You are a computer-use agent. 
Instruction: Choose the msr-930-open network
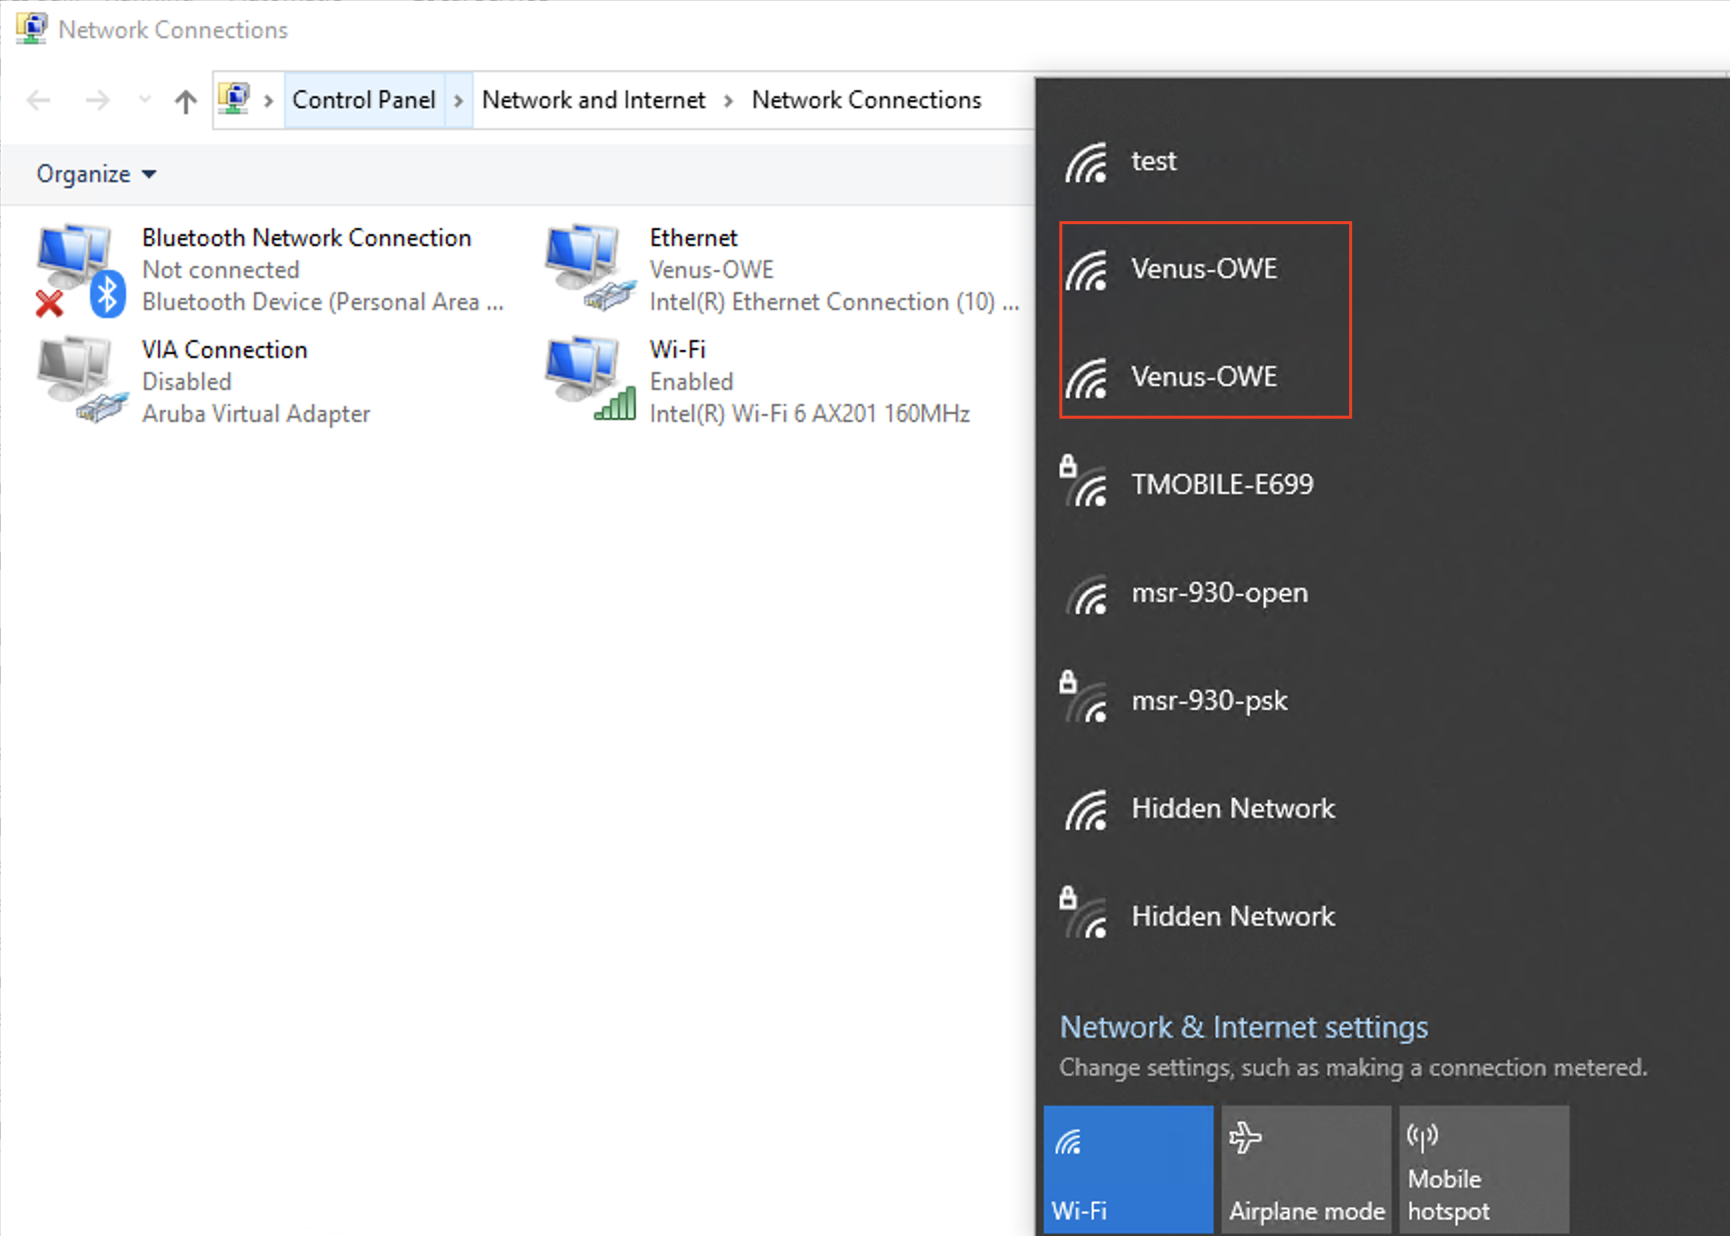pos(1219,592)
